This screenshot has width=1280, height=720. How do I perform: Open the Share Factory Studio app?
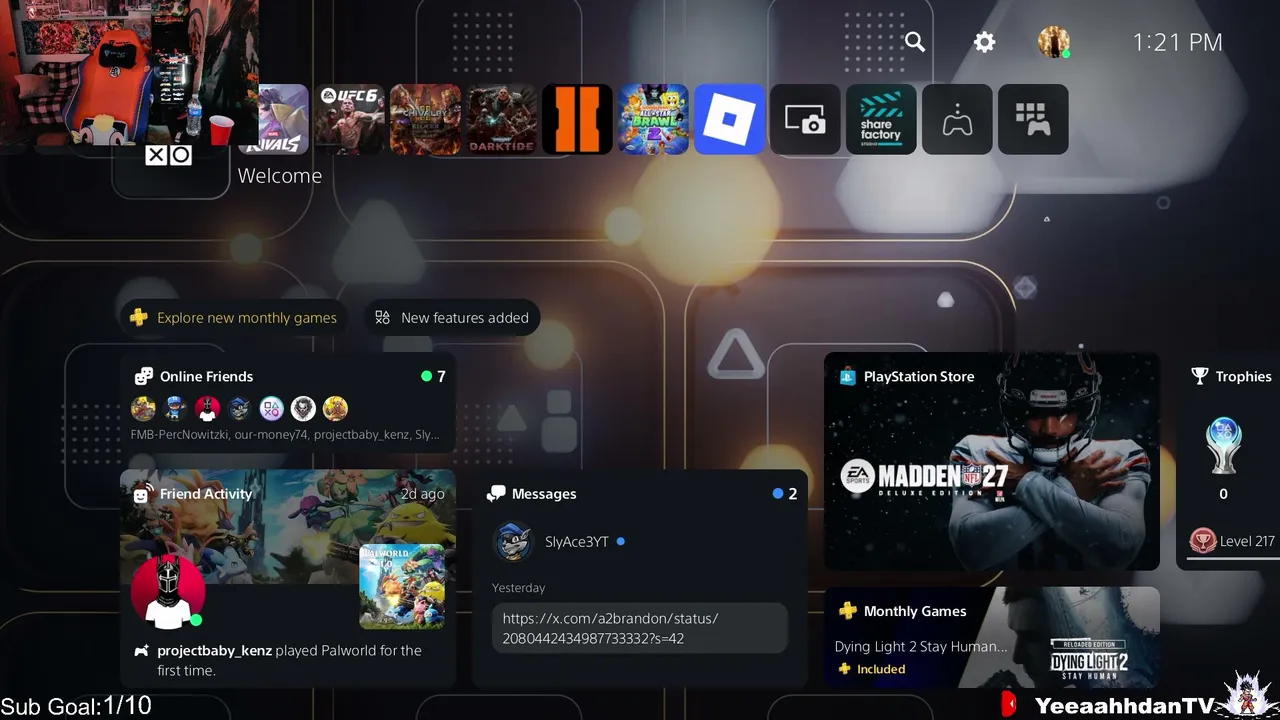click(x=881, y=119)
